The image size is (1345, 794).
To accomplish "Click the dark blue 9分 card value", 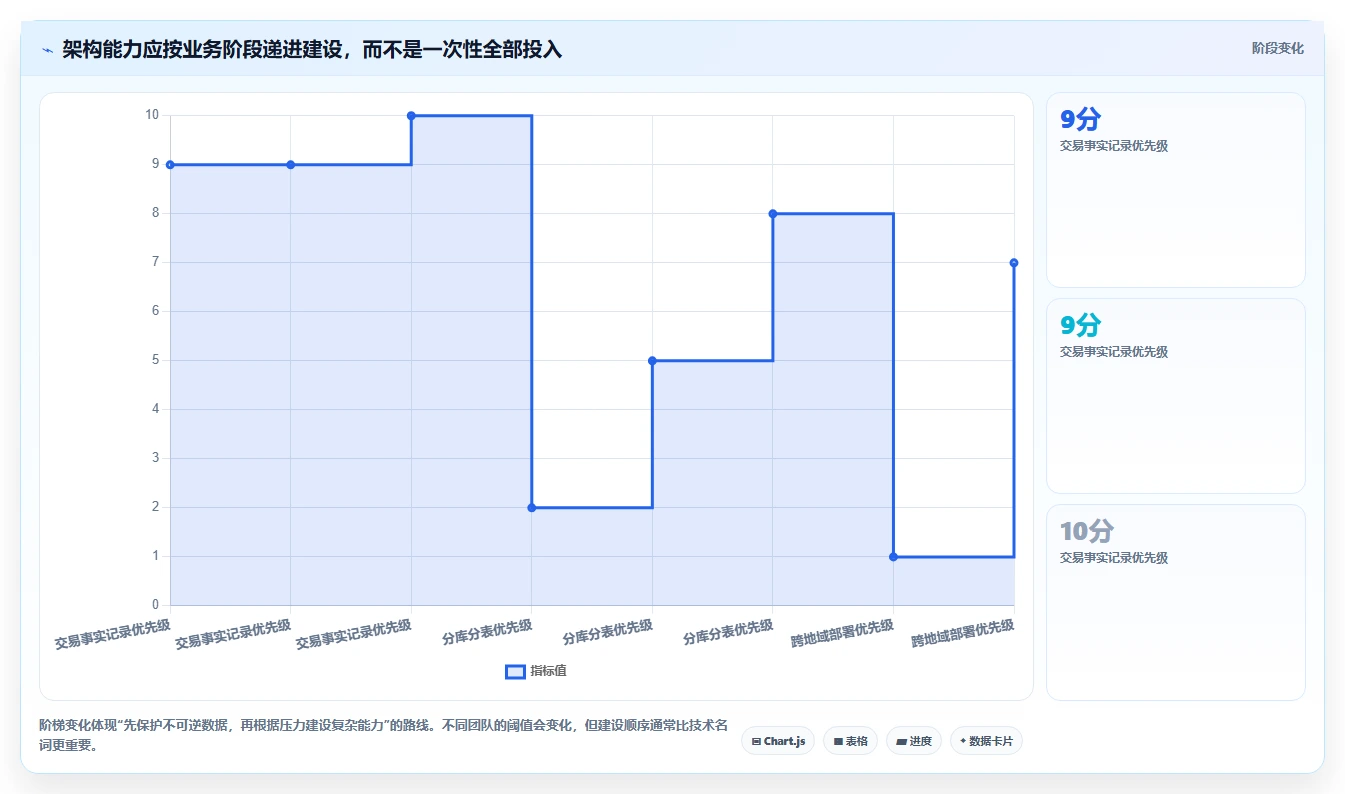I will coord(1080,119).
